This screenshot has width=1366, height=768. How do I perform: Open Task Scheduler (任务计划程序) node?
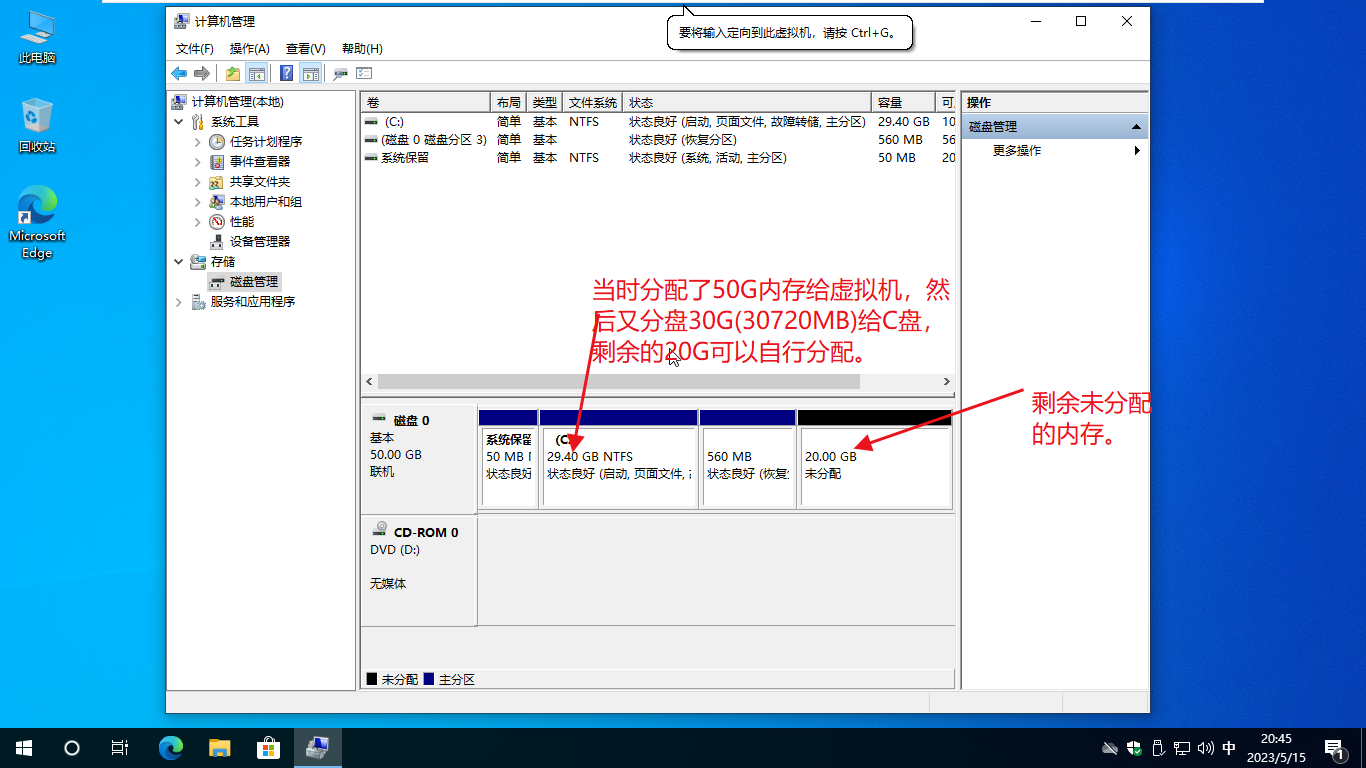pos(265,142)
